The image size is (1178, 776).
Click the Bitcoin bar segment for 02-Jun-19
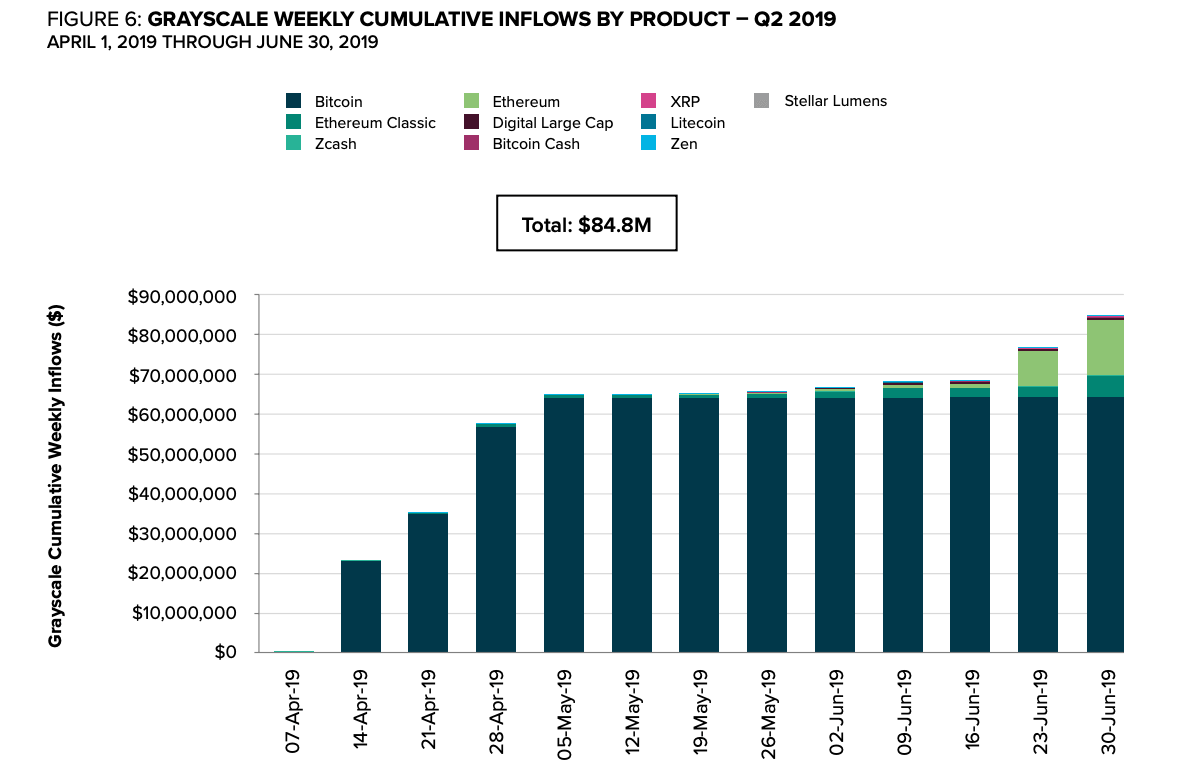[x=835, y=525]
